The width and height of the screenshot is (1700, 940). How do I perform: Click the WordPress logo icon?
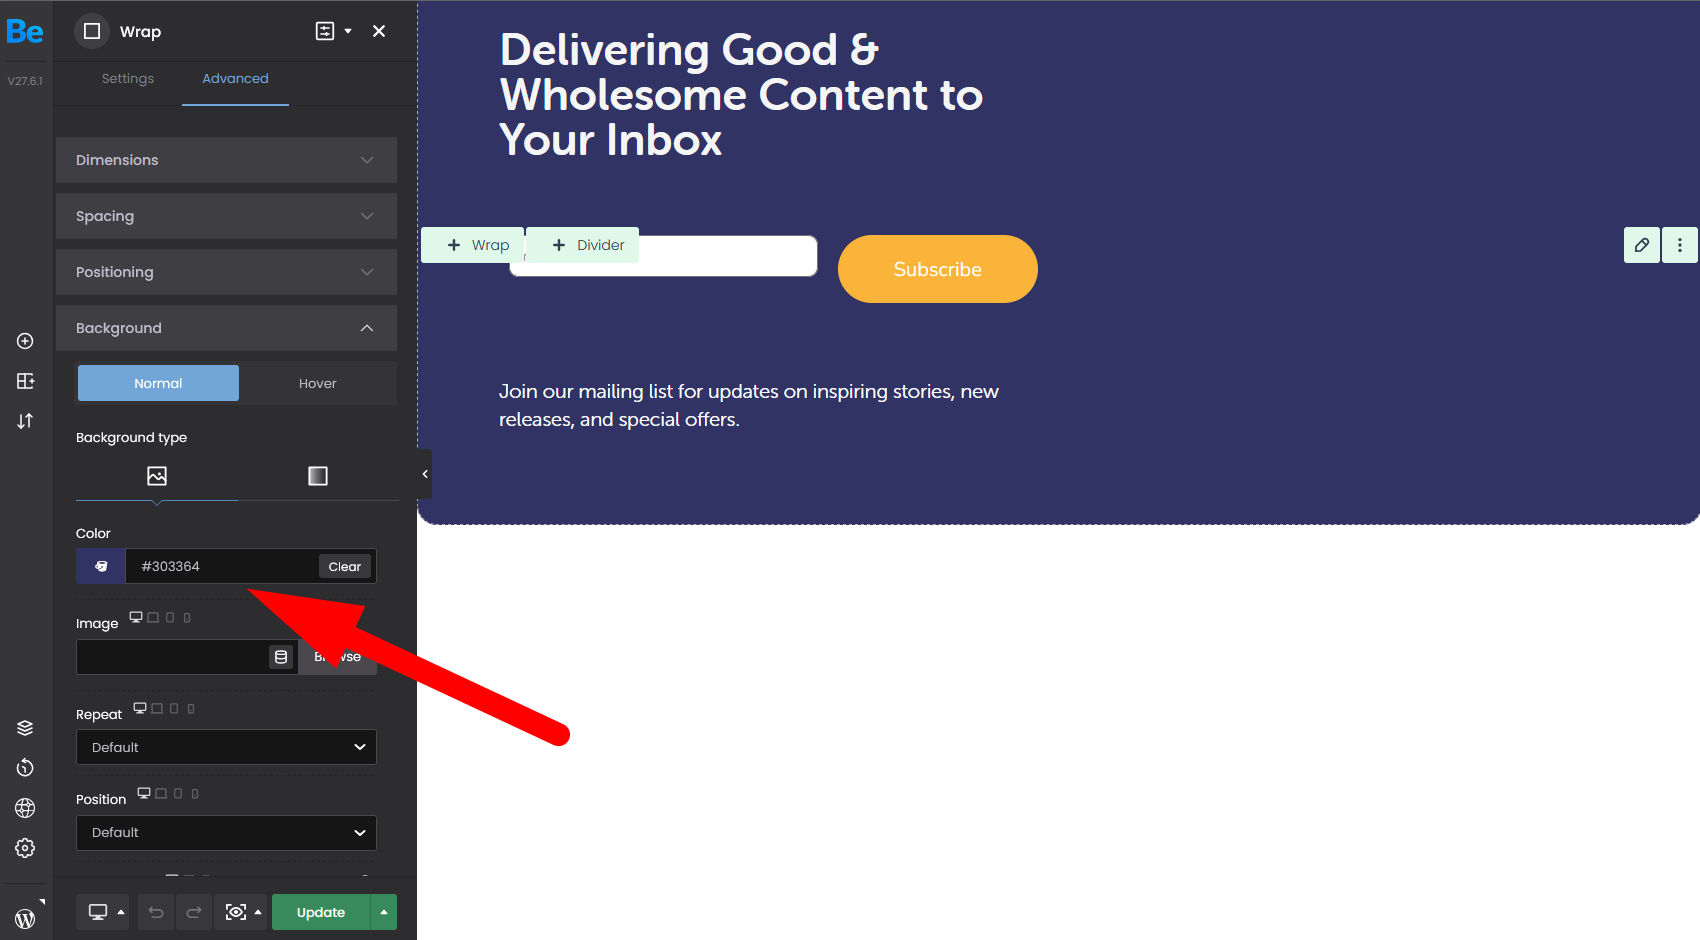25,918
